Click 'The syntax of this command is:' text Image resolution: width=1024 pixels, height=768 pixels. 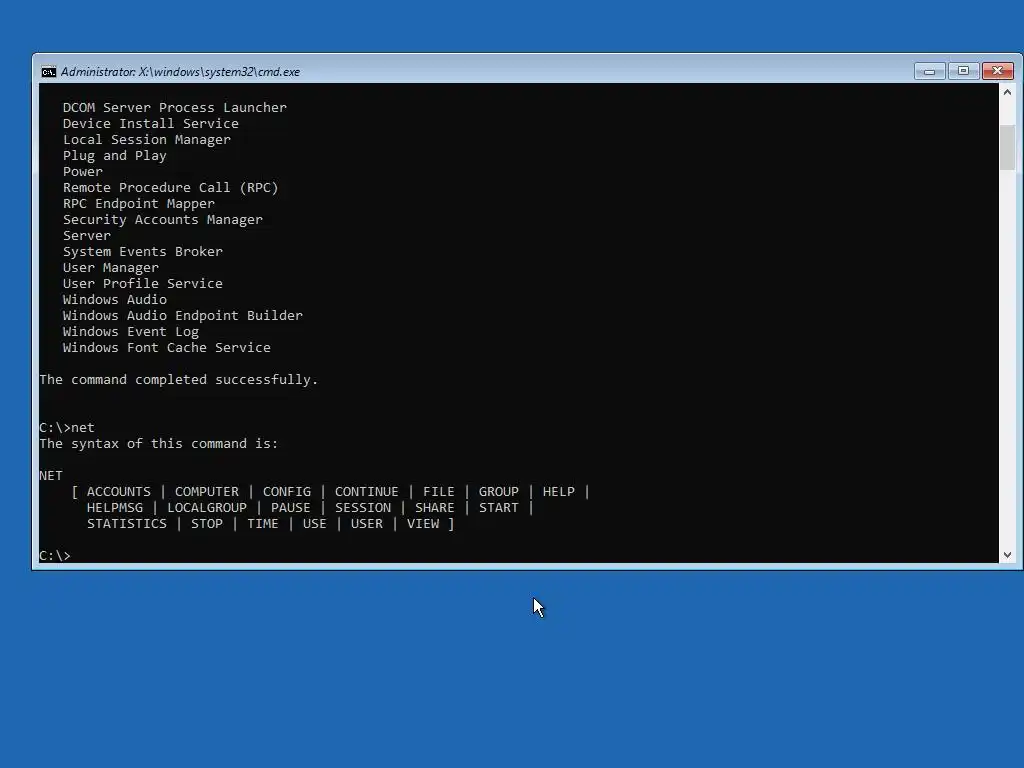(x=159, y=443)
